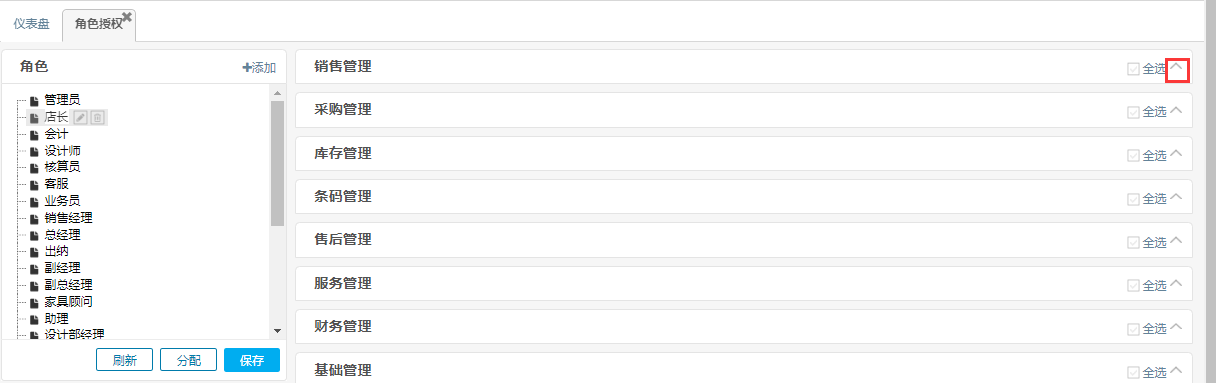The width and height of the screenshot is (1216, 383).
Task: Click the file icon beside 管理员
Action: (34, 100)
